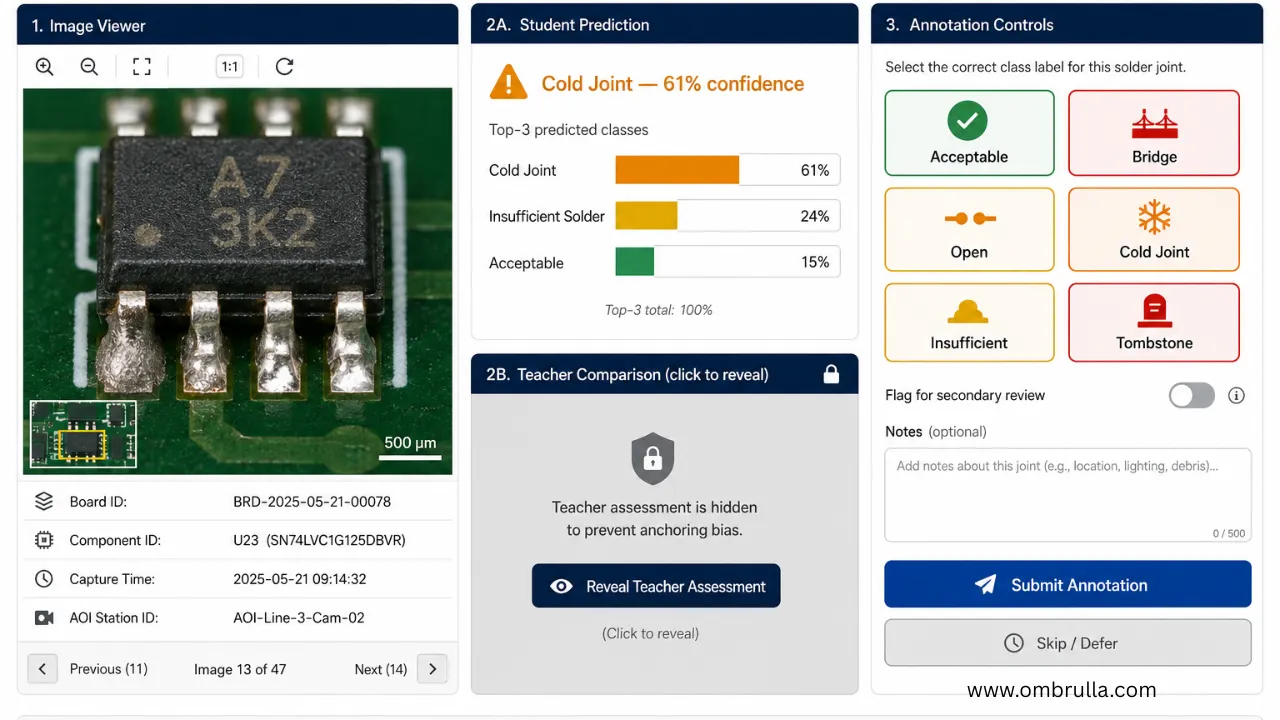Set image zoom to 1:1
Image resolution: width=1280 pixels, height=720 pixels.
[230, 67]
